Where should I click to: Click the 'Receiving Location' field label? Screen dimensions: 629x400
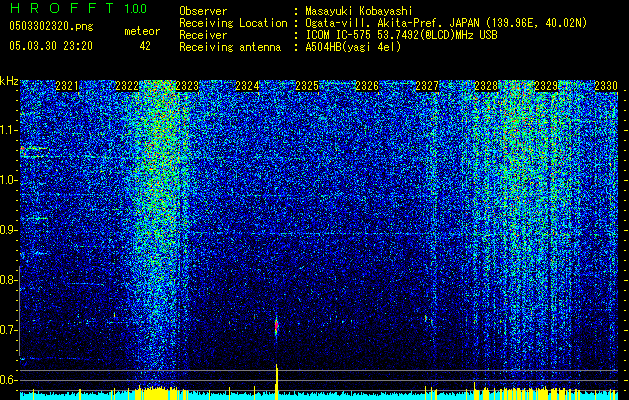[x=233, y=23]
